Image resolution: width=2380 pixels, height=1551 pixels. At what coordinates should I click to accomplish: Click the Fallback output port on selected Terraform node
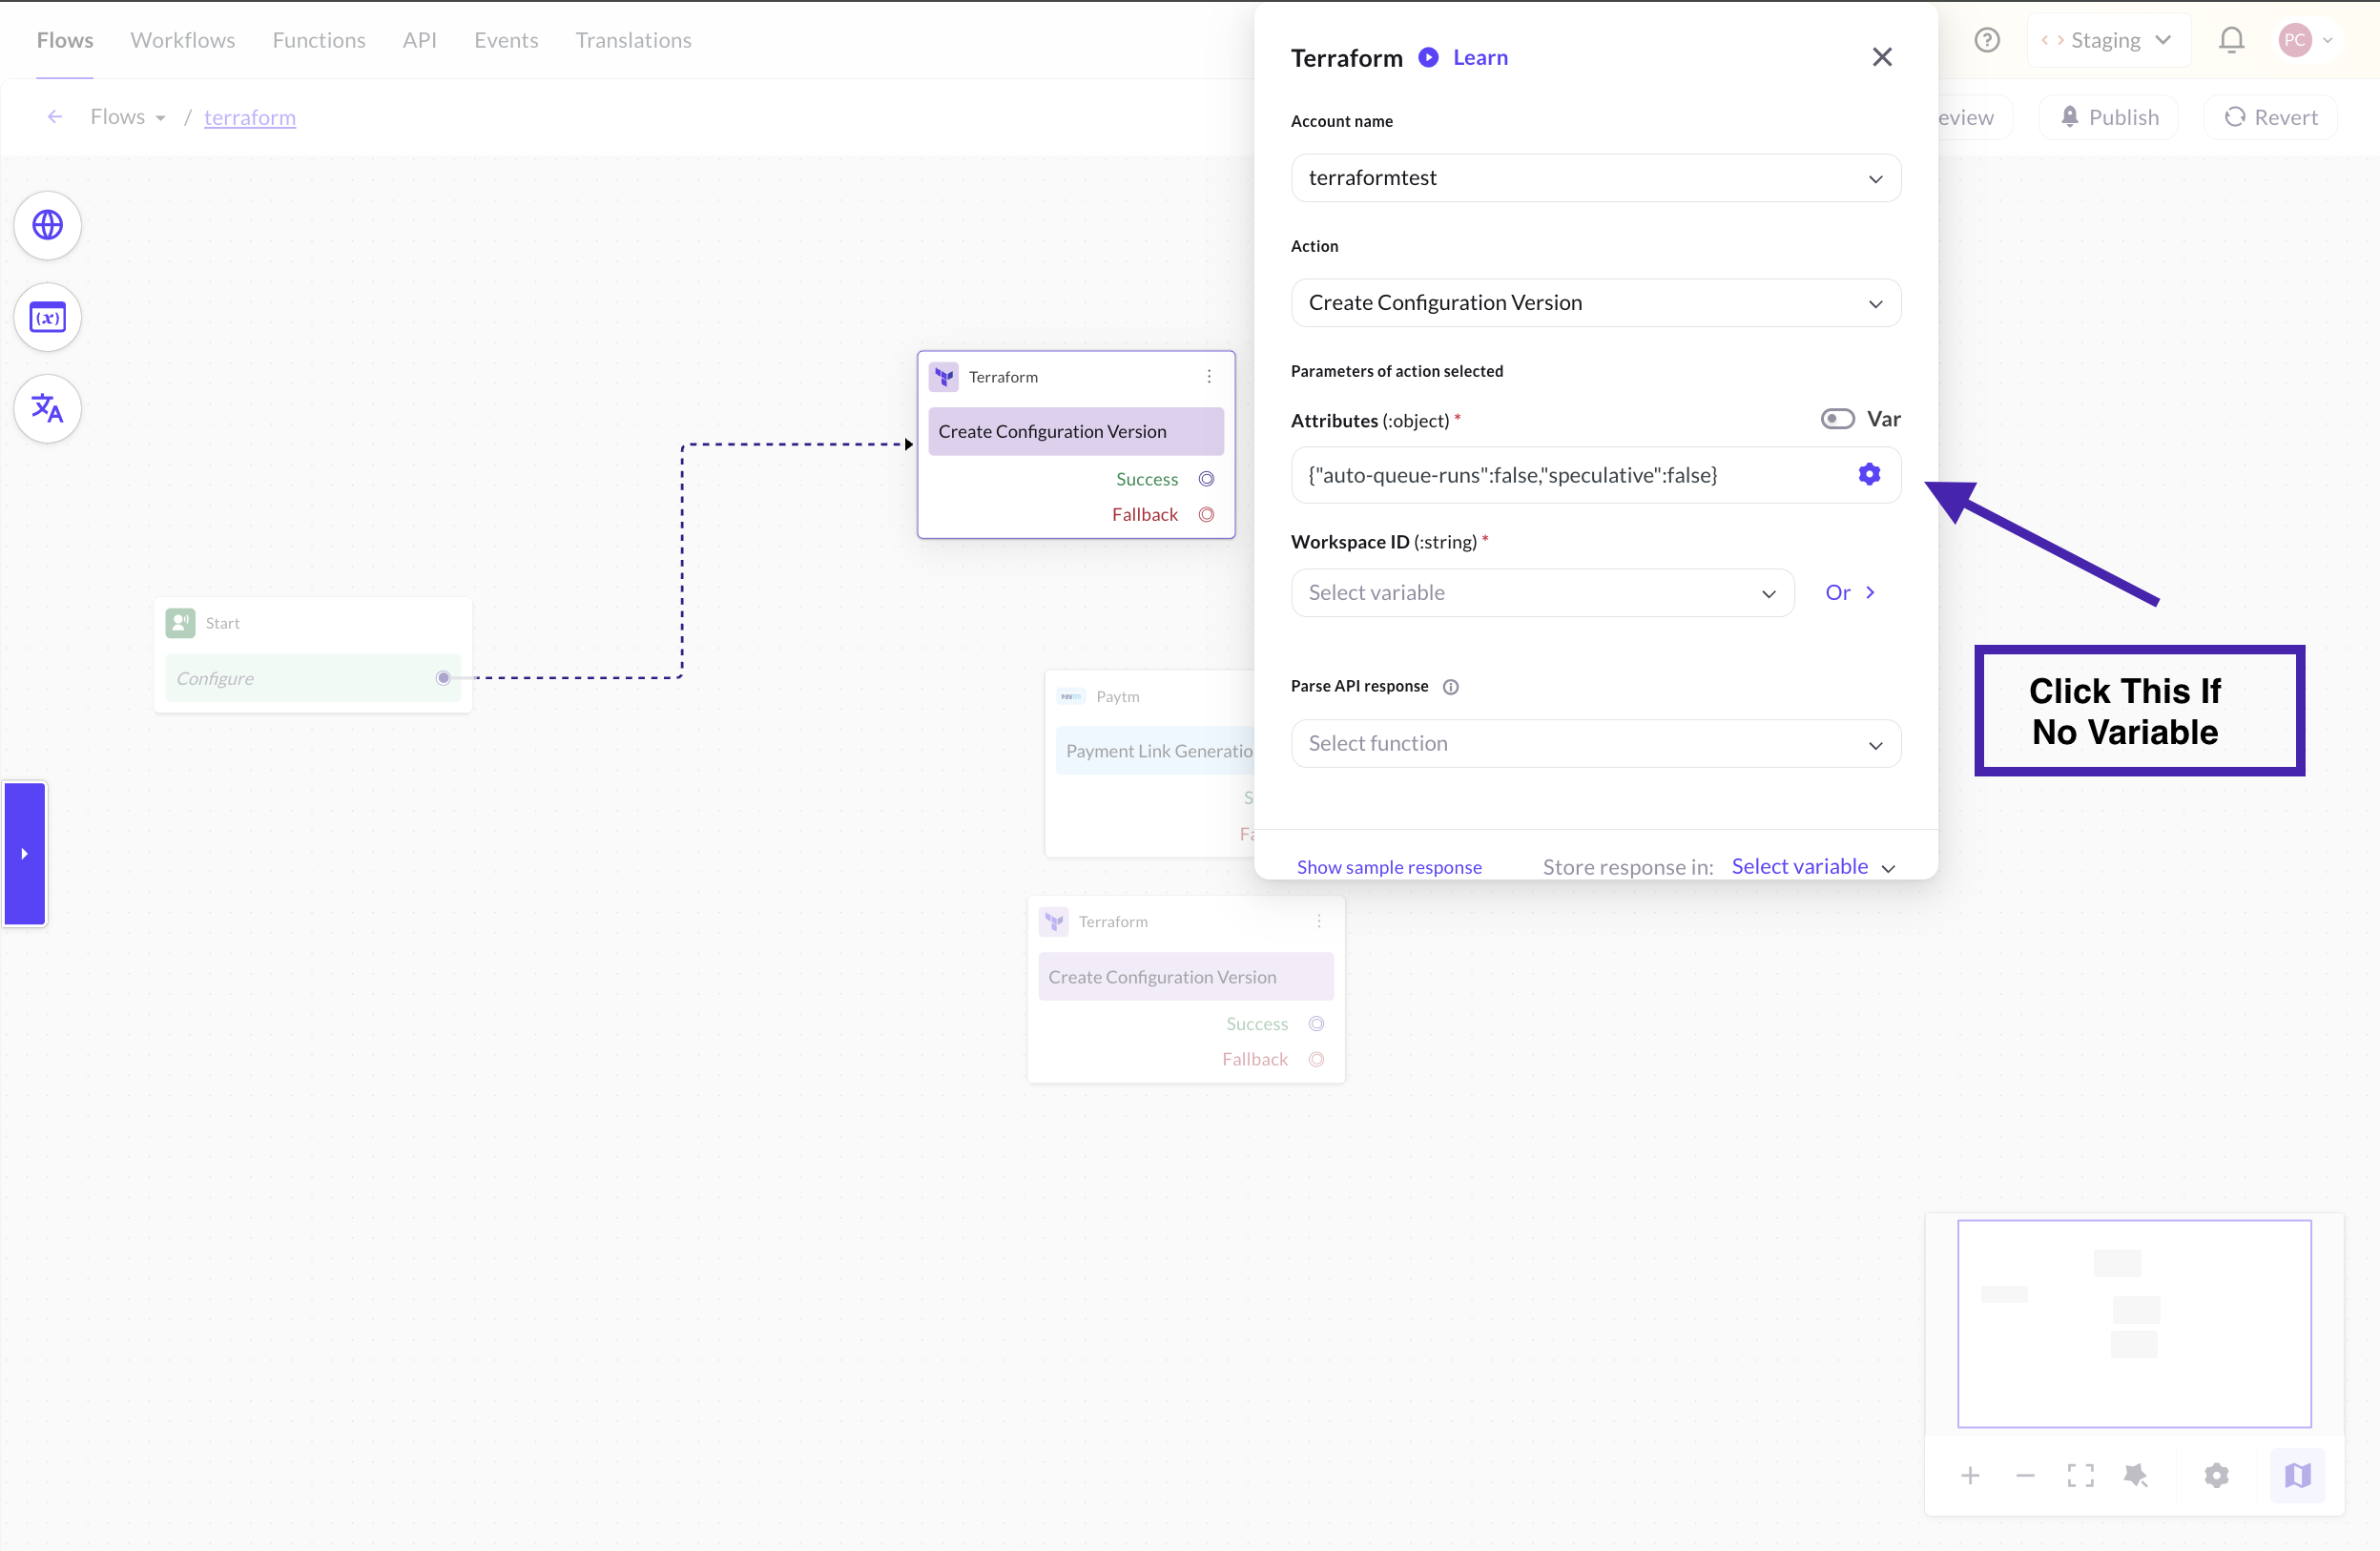coord(1206,514)
